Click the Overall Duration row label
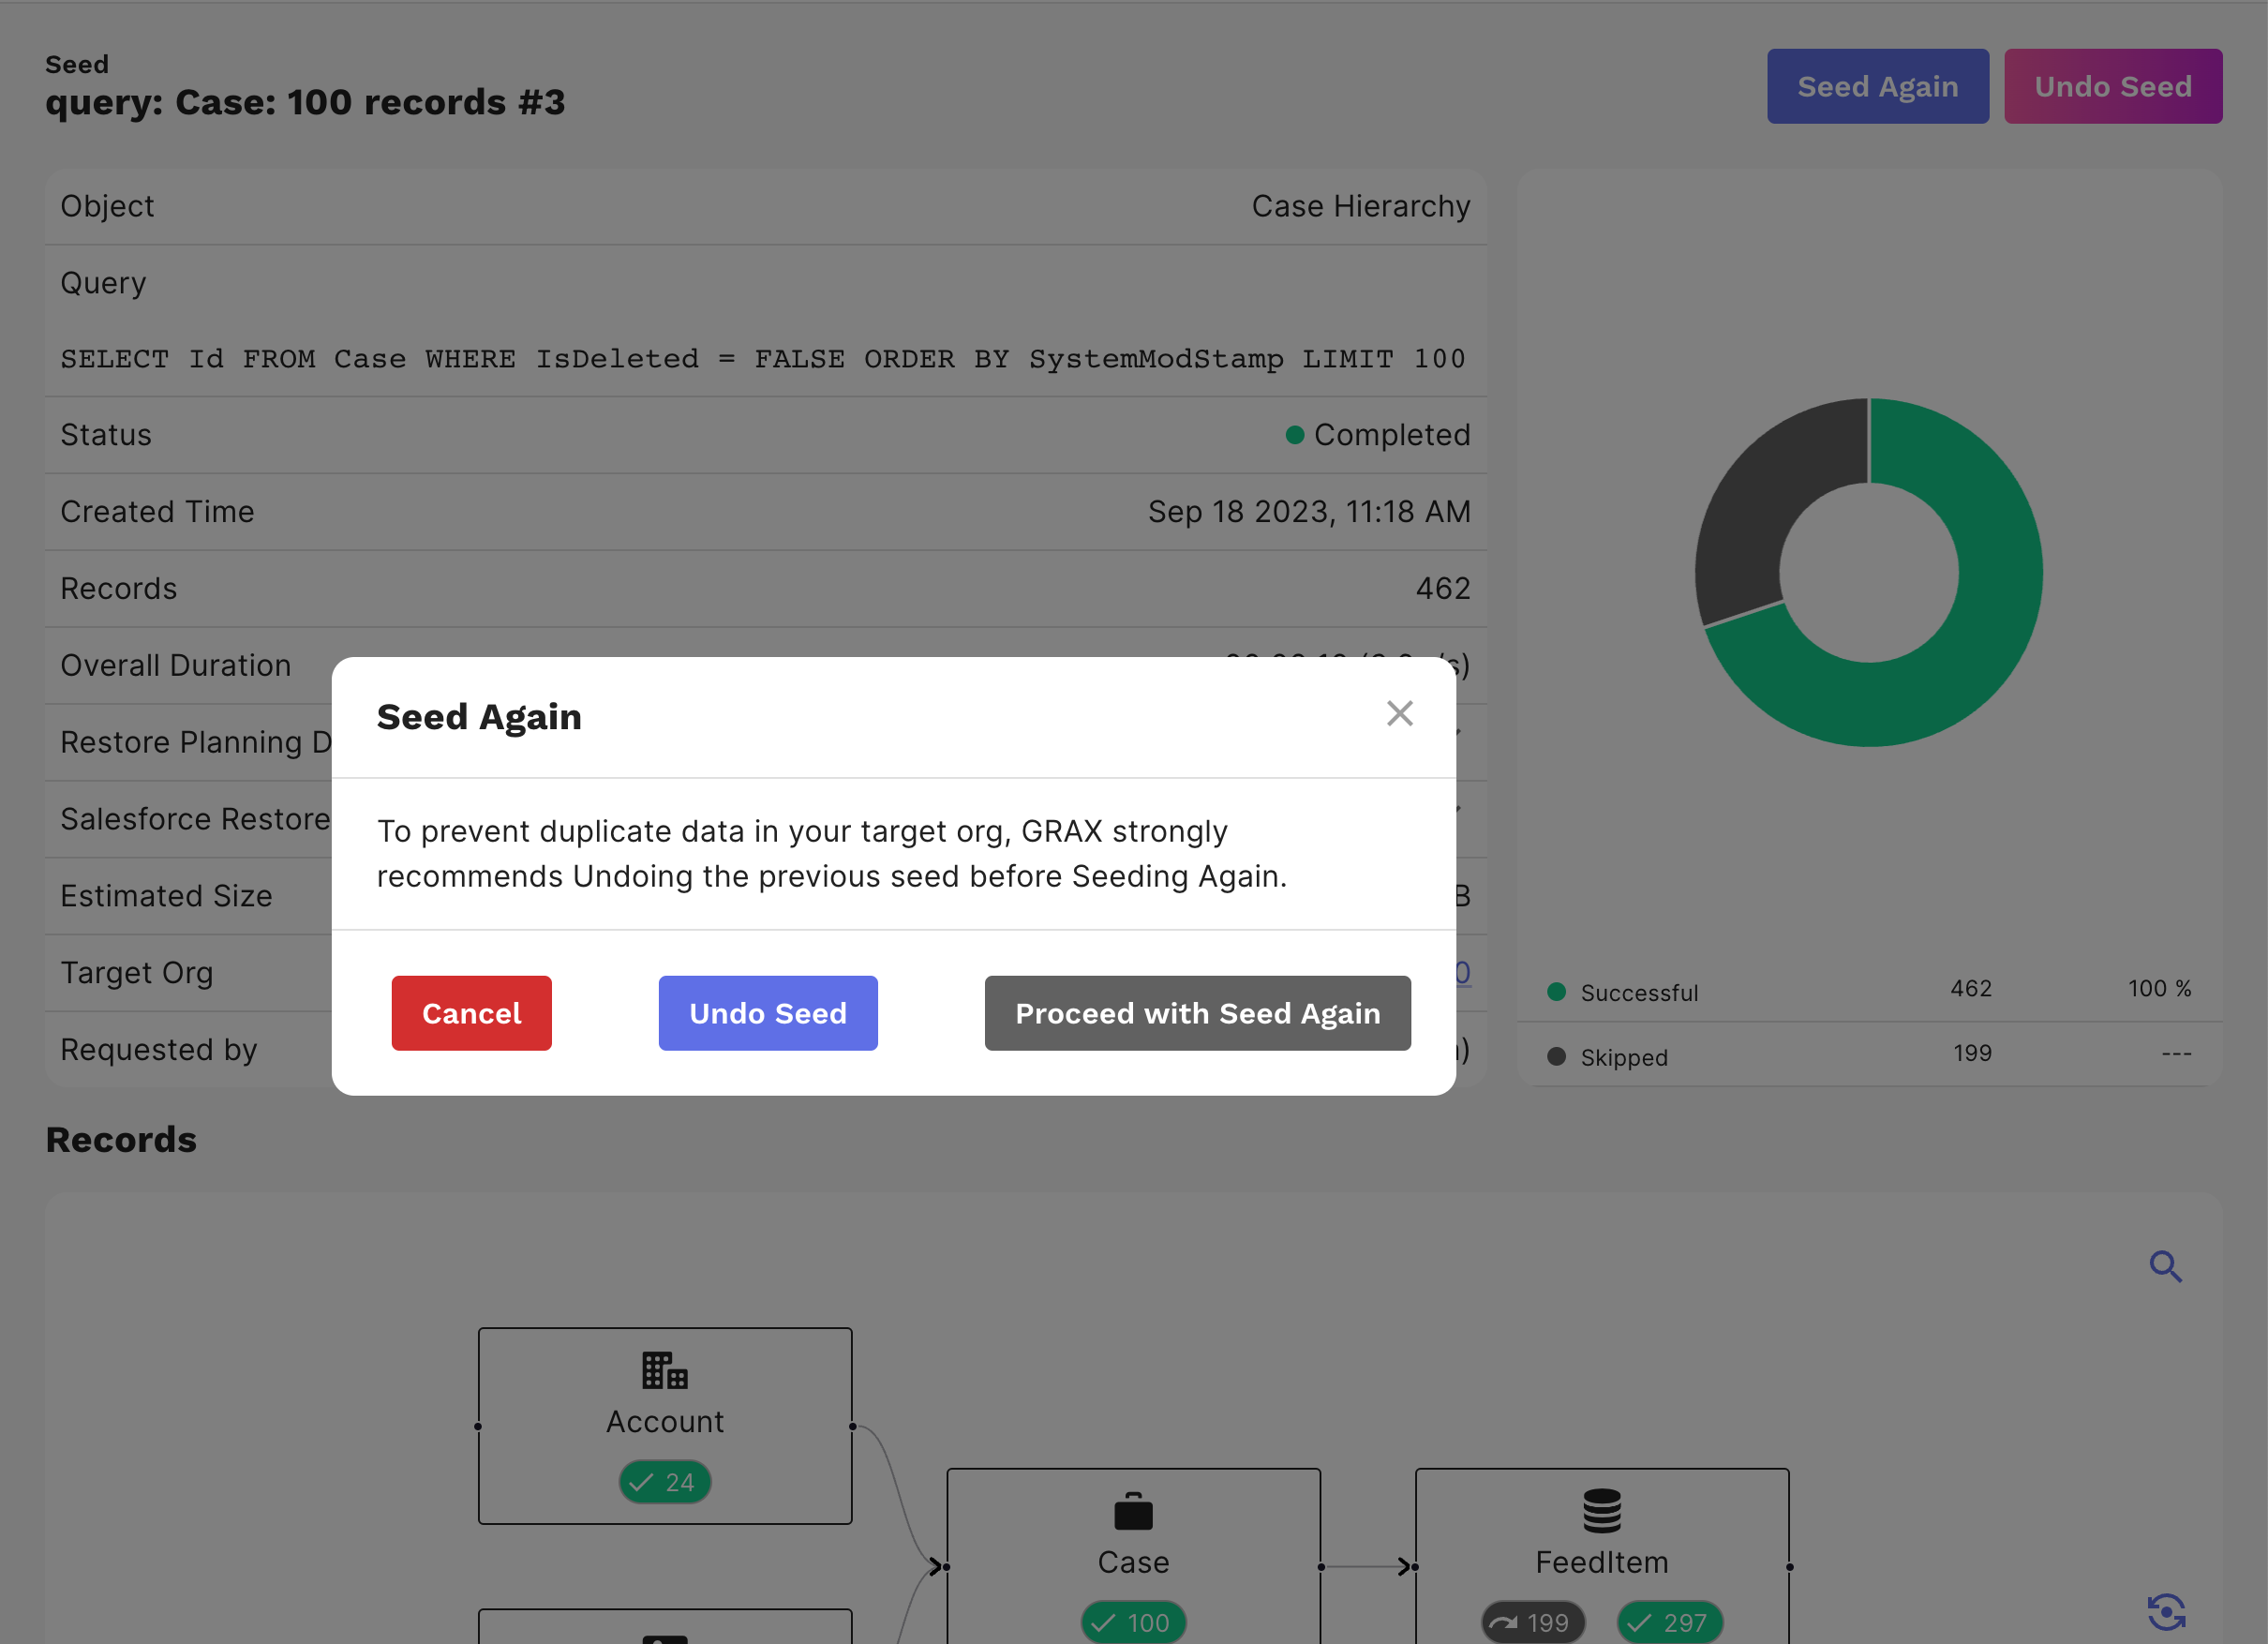The width and height of the screenshot is (2268, 1644). coord(176,665)
